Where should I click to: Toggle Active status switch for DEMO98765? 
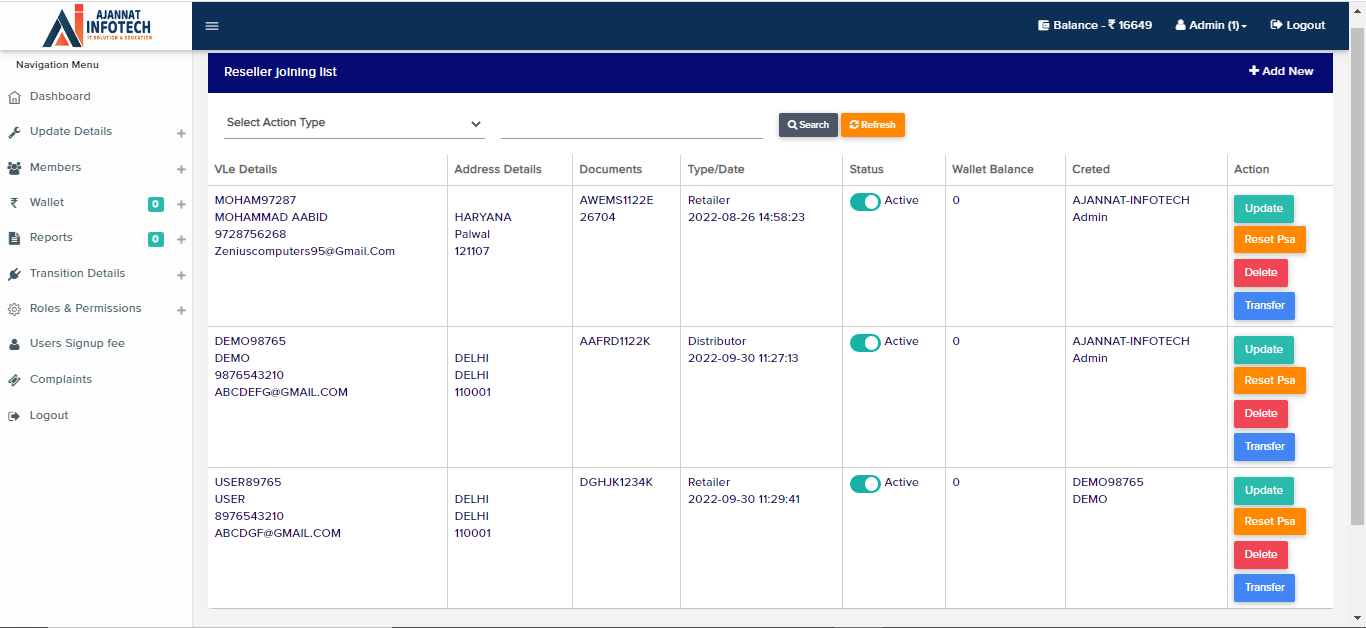click(865, 343)
